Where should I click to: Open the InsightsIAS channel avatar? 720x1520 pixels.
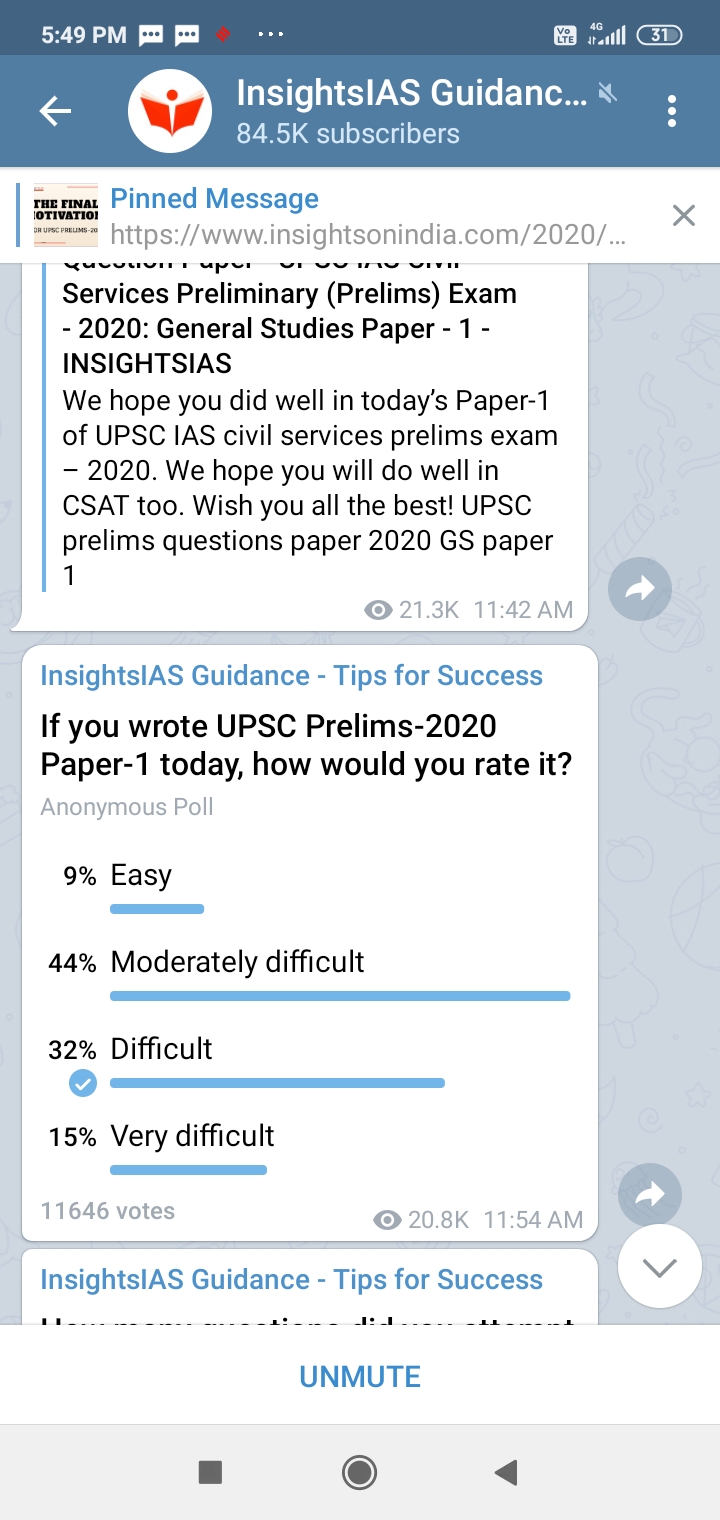click(170, 111)
